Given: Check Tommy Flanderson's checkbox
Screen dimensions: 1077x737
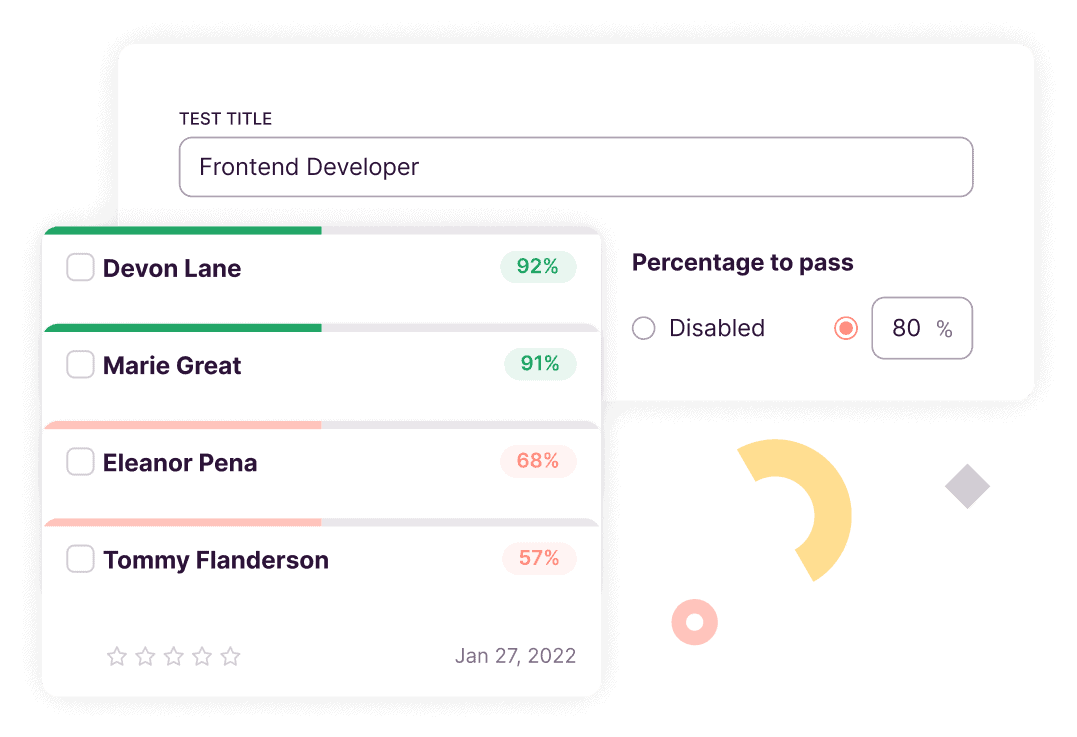Looking at the screenshot, I should (x=80, y=559).
